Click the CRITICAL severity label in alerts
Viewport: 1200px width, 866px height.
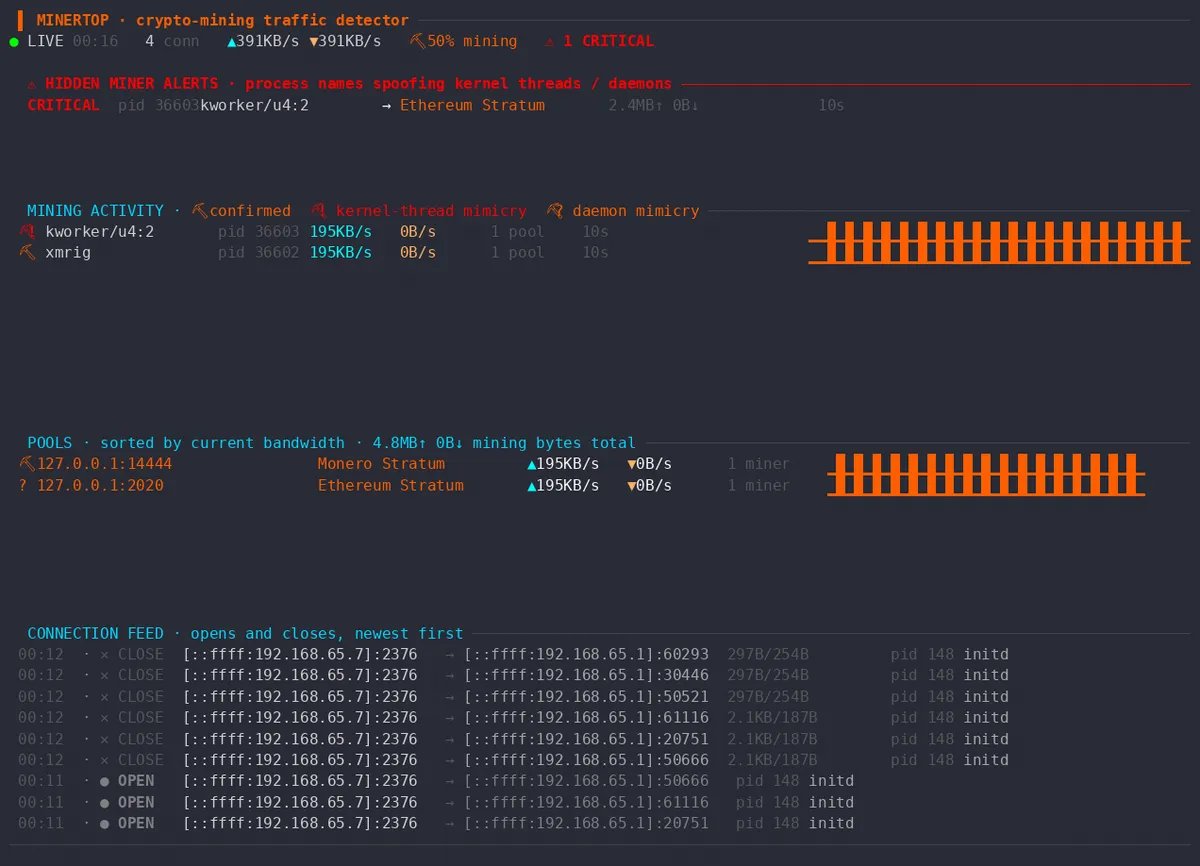[63, 105]
